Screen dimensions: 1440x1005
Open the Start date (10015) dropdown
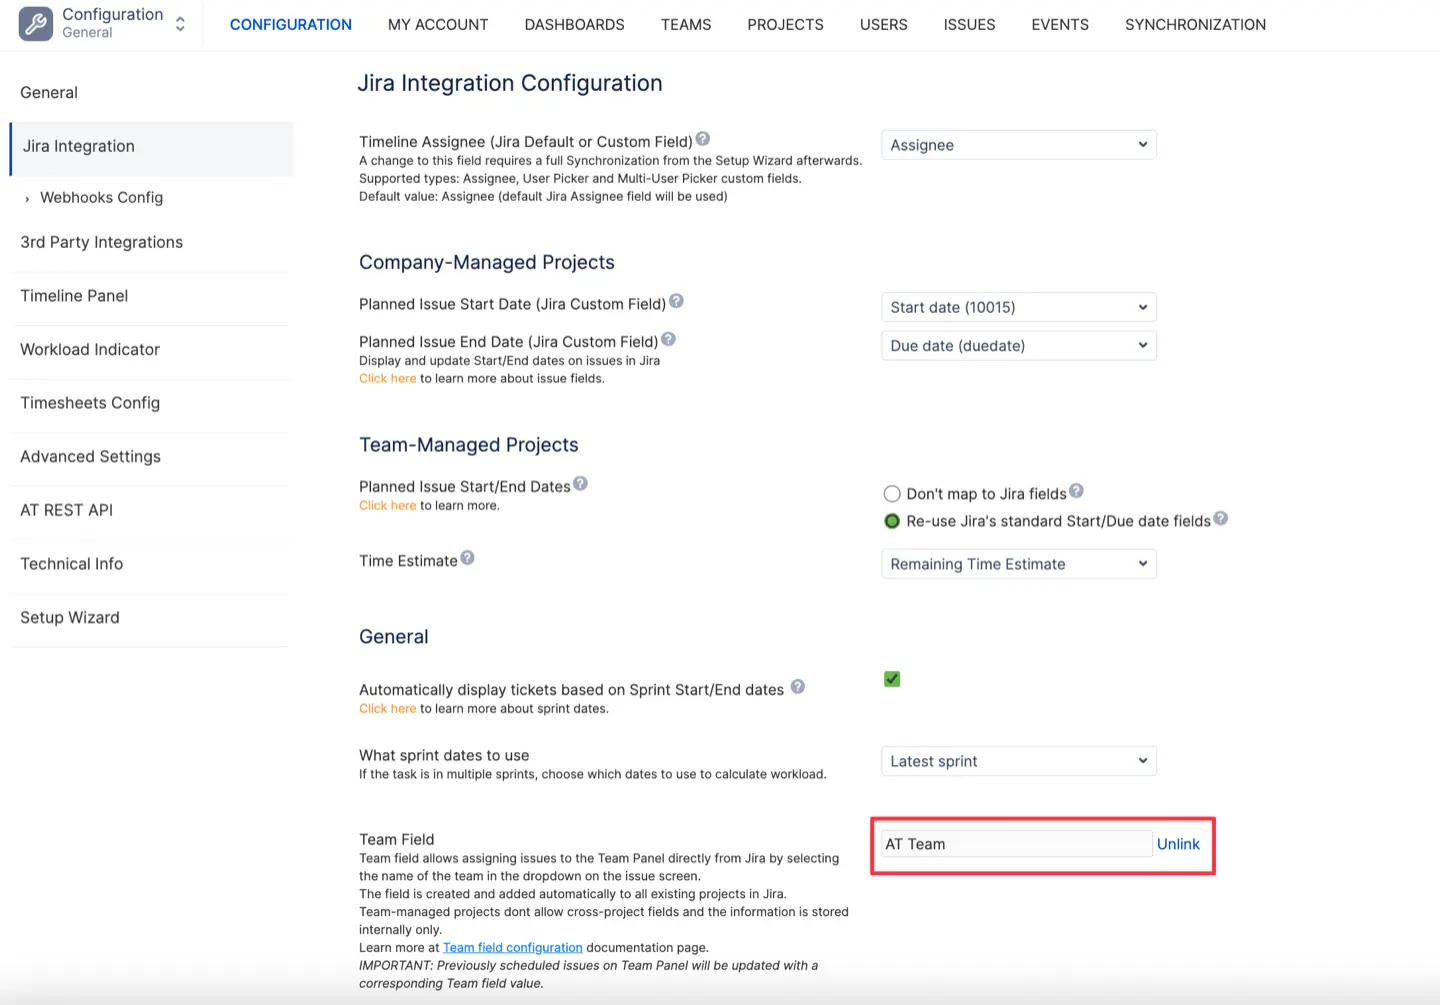point(1018,307)
